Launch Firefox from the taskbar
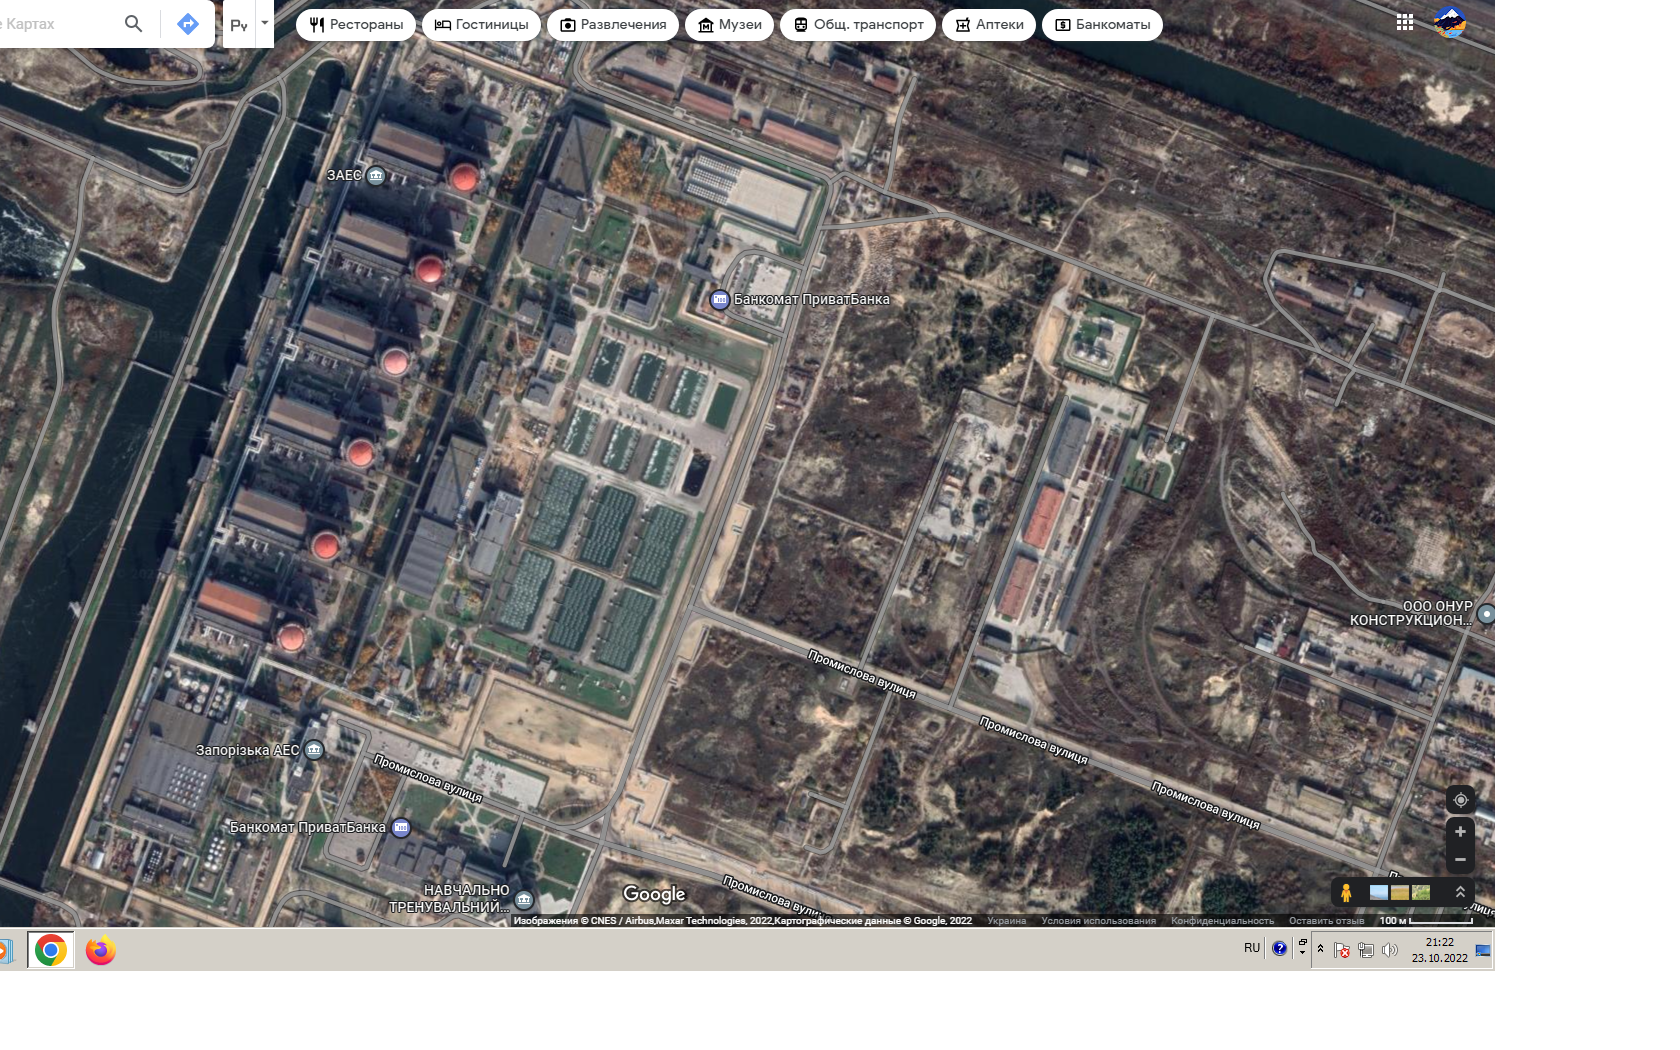The image size is (1680, 1050). pyautogui.click(x=100, y=950)
